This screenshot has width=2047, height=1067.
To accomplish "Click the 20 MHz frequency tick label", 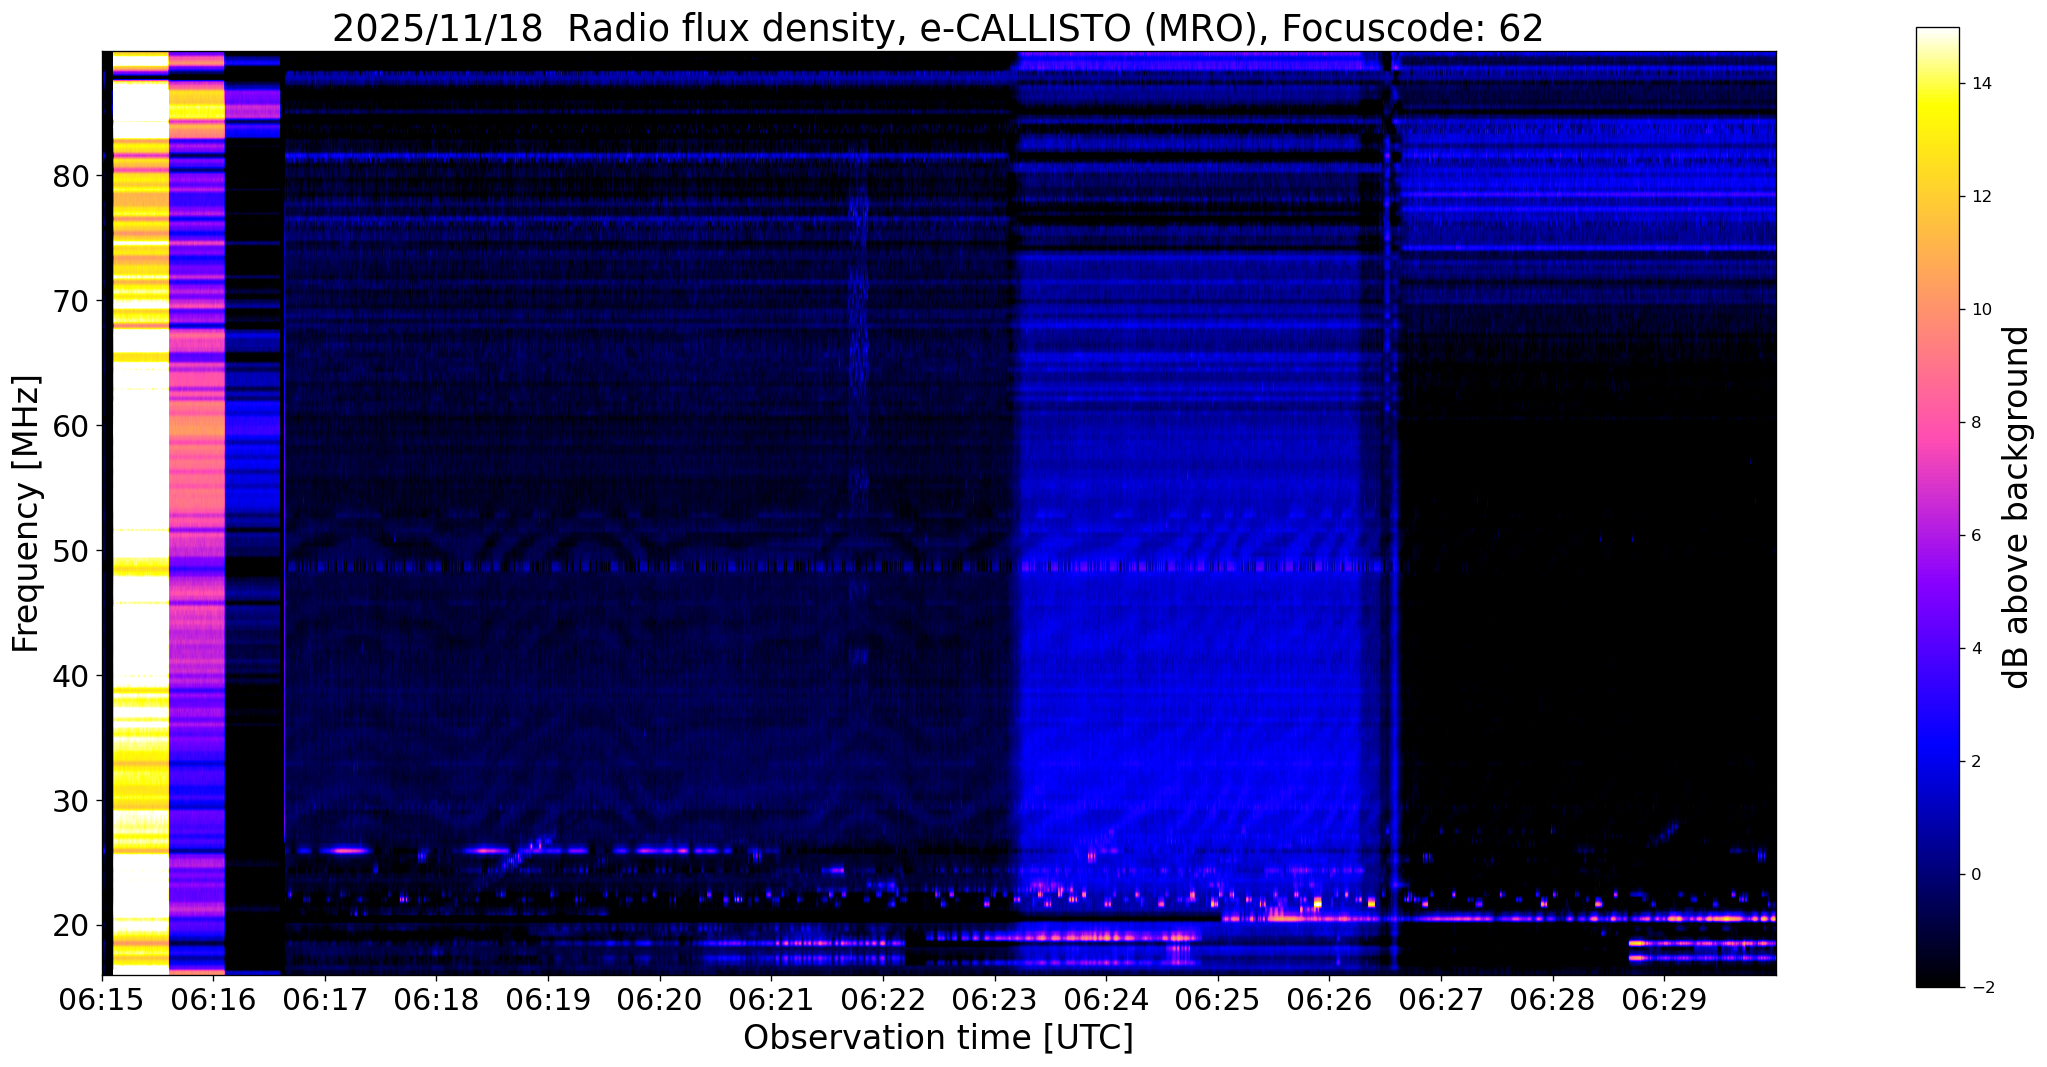I will click(71, 926).
